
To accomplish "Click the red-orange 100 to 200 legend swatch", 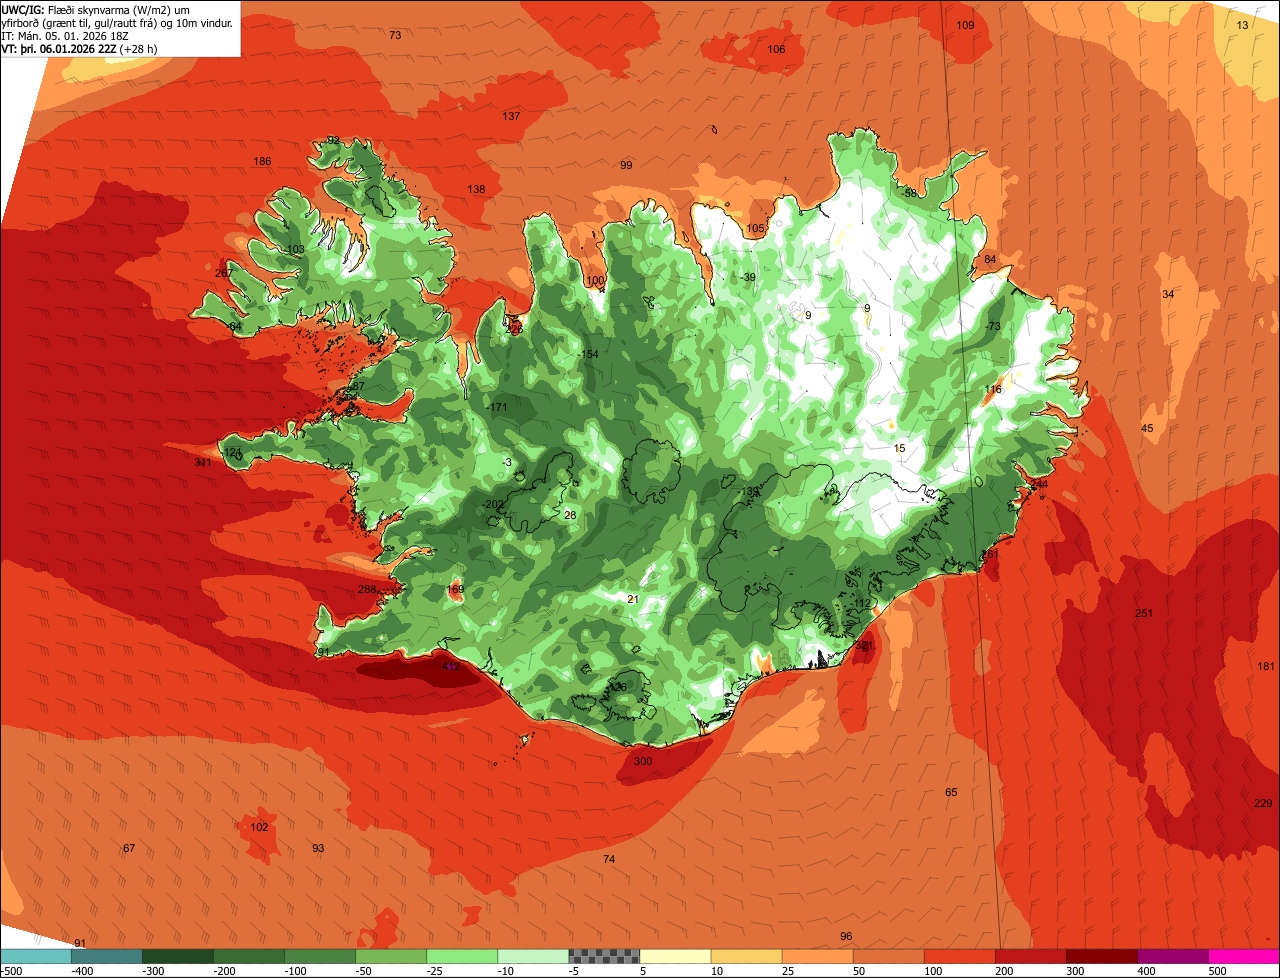I will 958,956.
